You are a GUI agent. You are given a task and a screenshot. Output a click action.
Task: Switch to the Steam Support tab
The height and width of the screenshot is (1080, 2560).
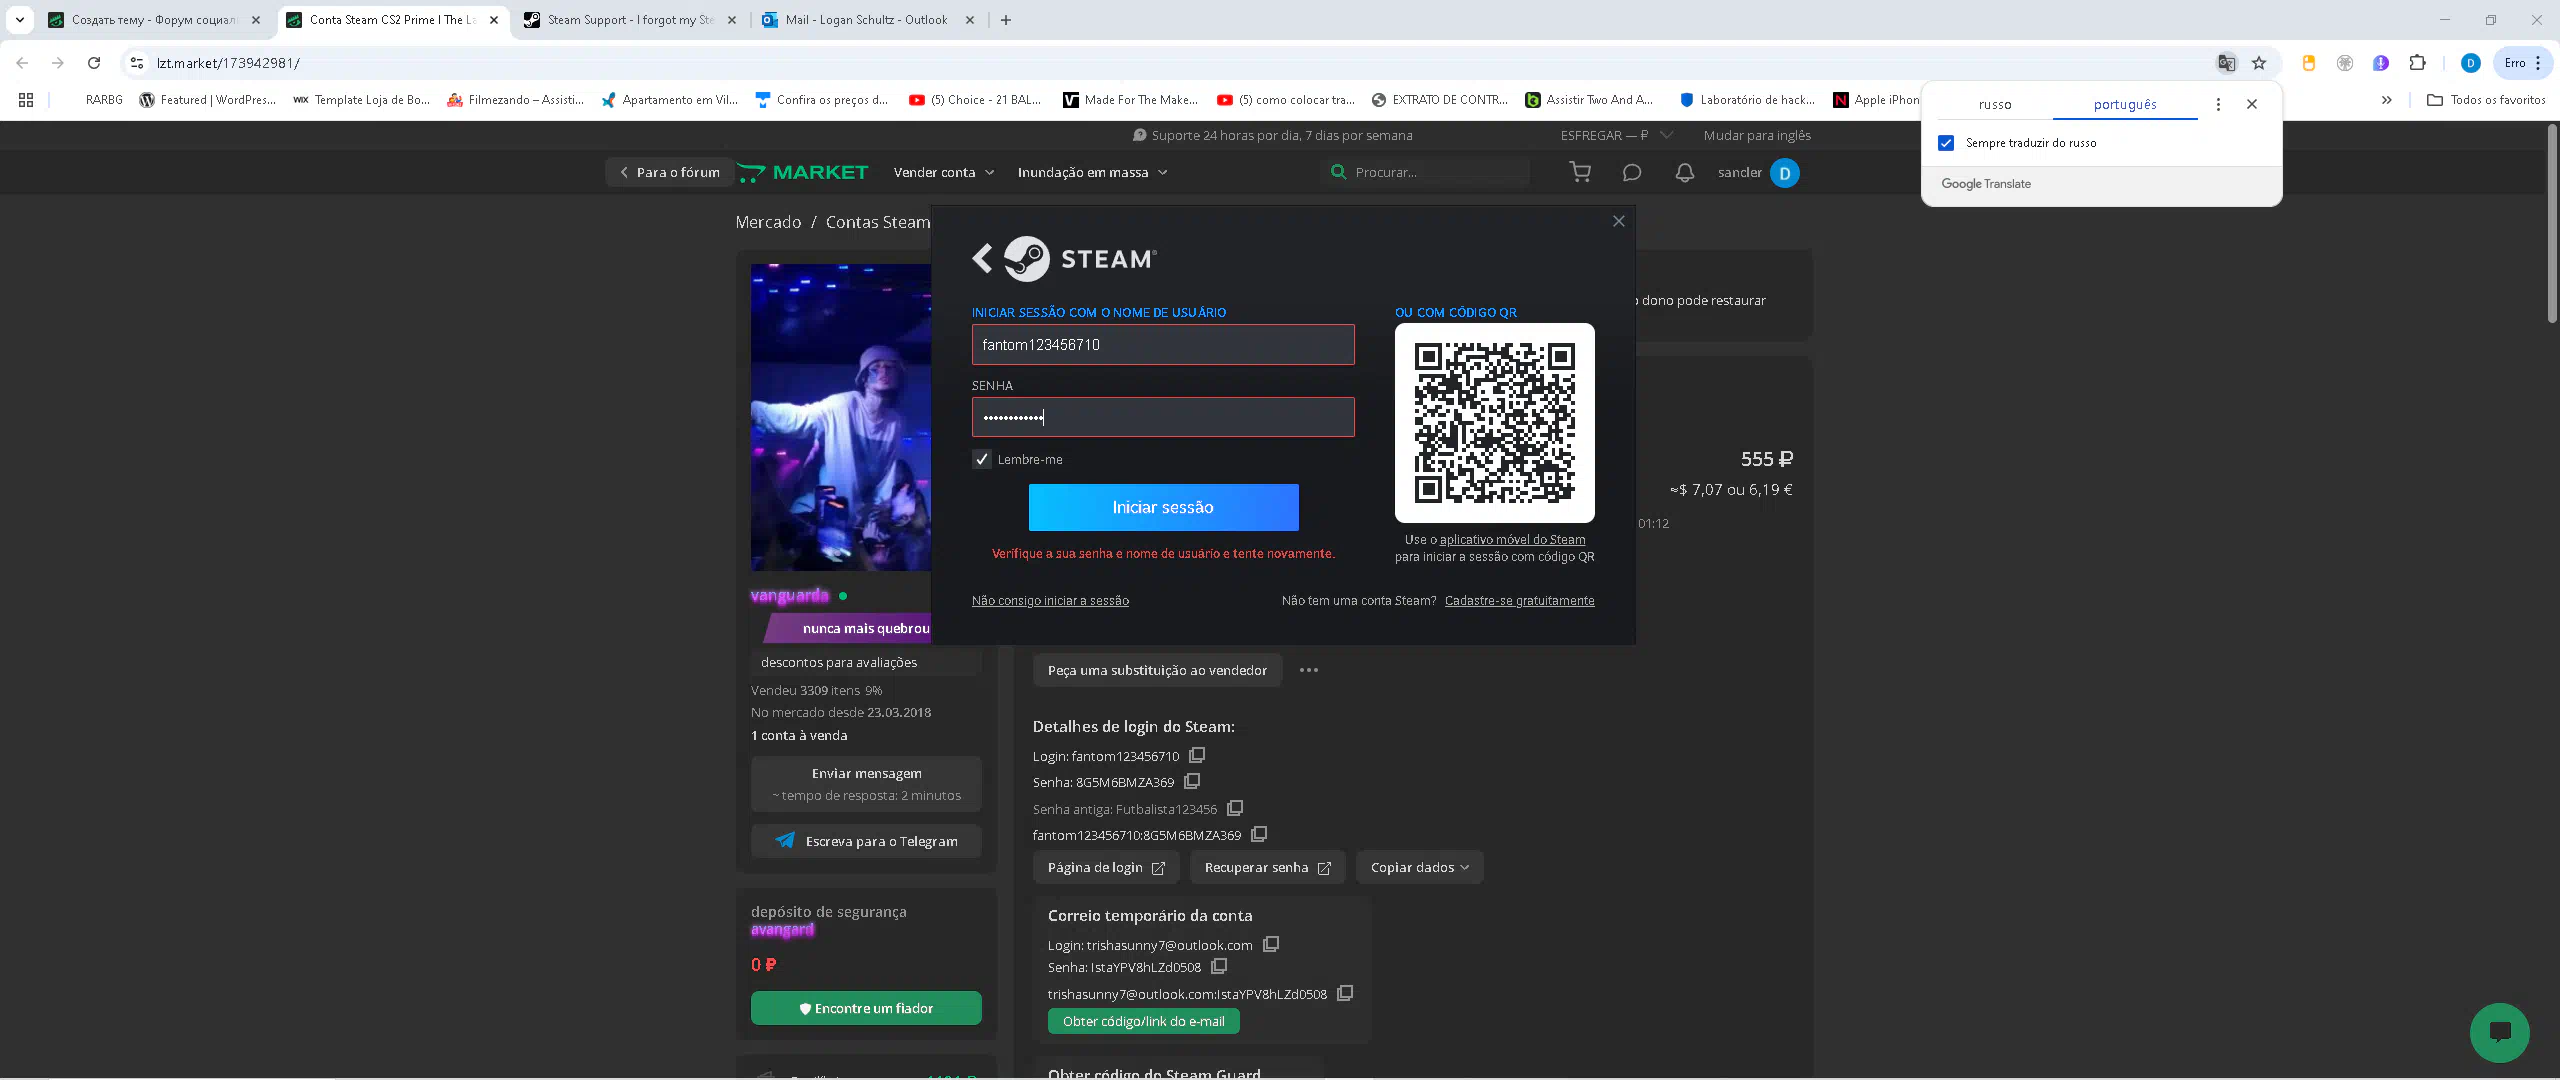(x=630, y=20)
